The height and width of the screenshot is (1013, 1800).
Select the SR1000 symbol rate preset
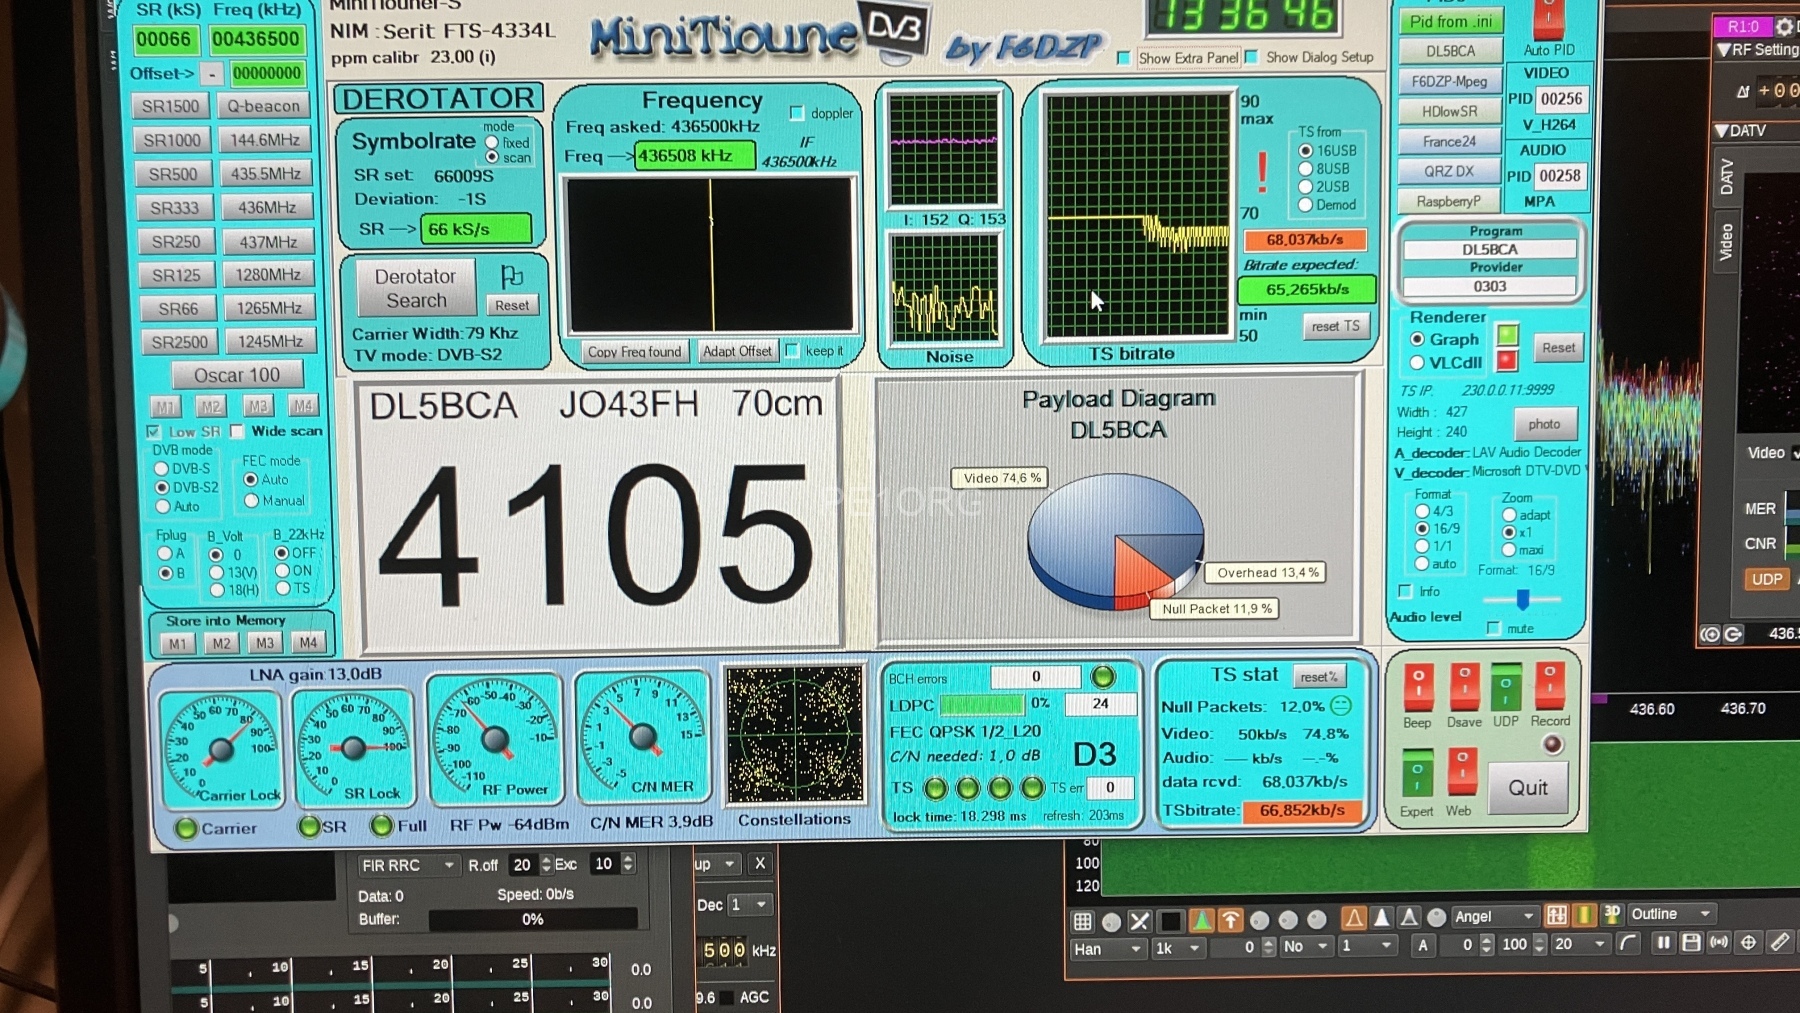click(x=171, y=140)
